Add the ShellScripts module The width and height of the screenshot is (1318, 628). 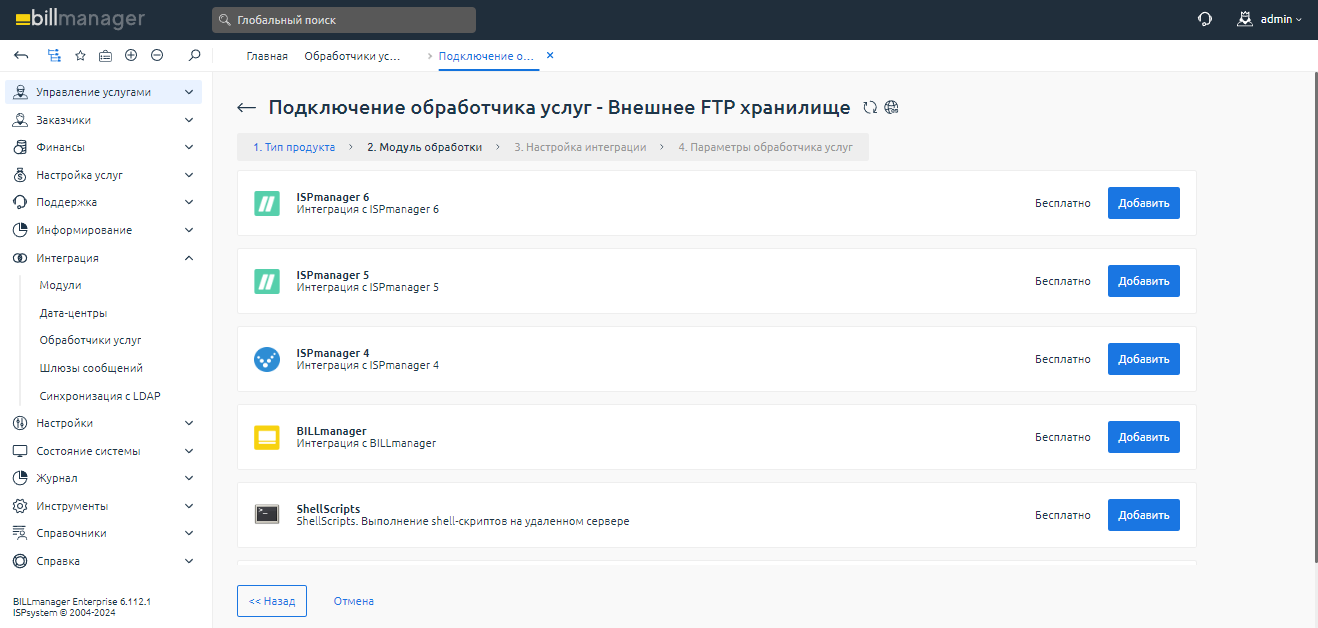pos(1143,515)
